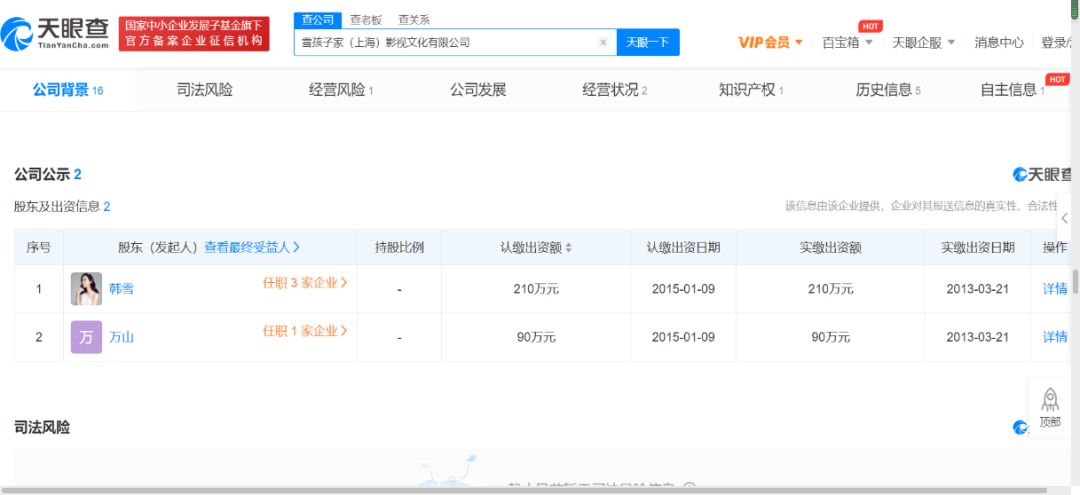Screen dimensions: 1080x495
Task: Select 210万元 subscribed amount cell
Action: 536,289
